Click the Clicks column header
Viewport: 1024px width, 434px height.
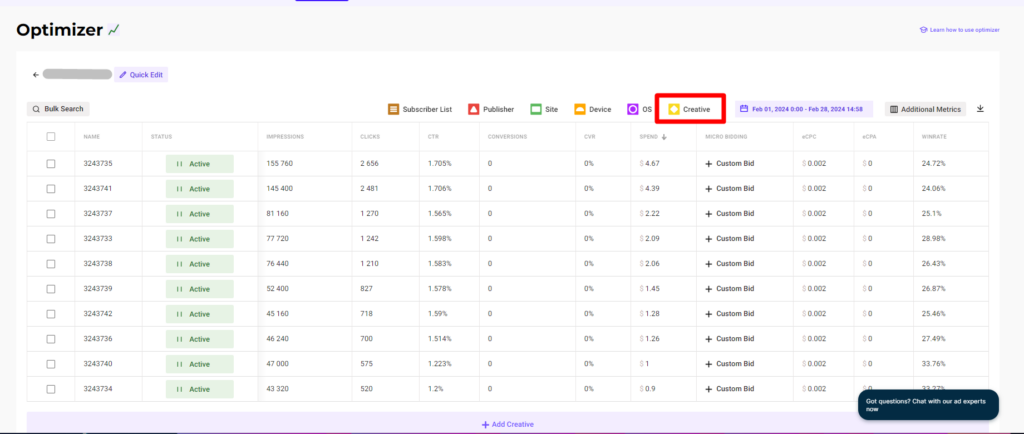(x=370, y=137)
